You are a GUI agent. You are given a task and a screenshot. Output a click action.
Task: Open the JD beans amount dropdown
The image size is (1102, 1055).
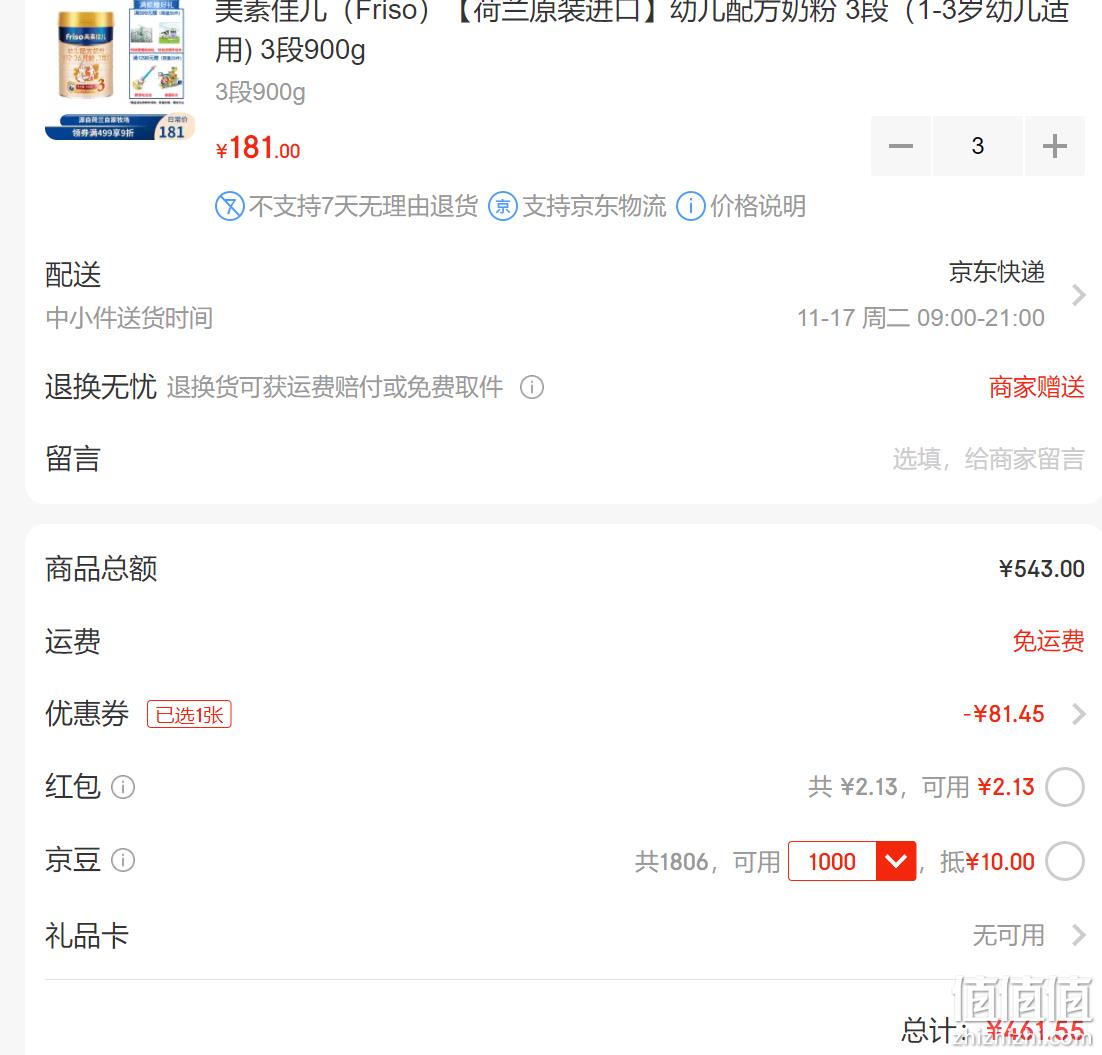(x=895, y=861)
